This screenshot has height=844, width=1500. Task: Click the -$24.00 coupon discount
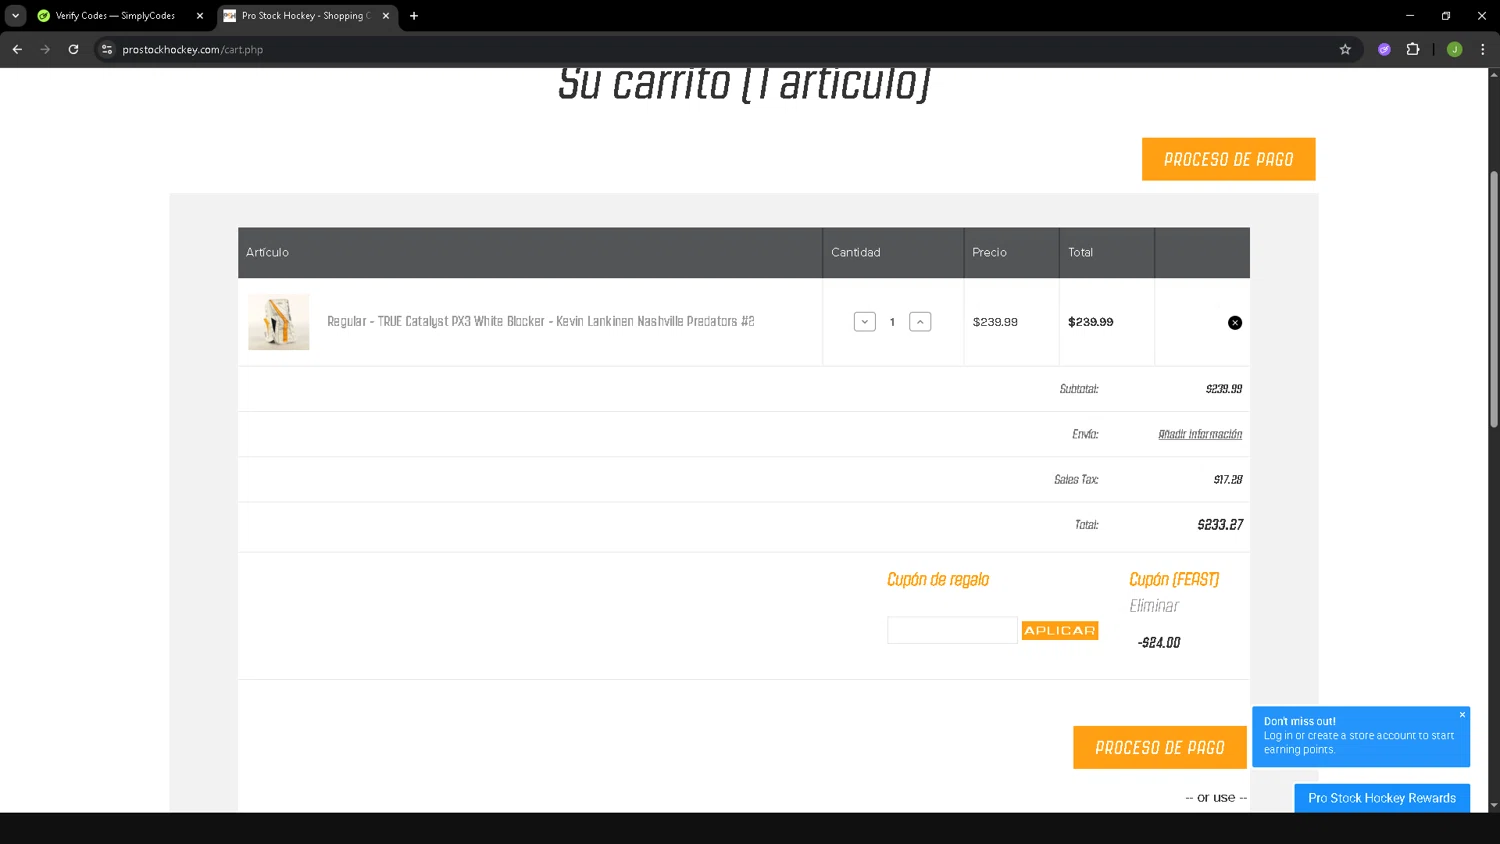click(x=1159, y=643)
